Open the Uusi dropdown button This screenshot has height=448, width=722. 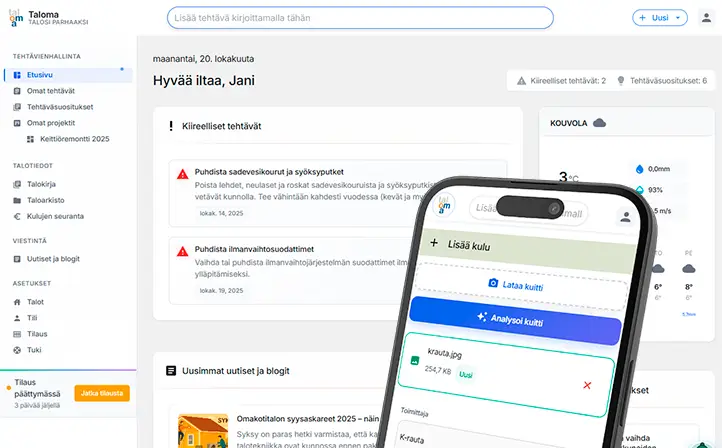pos(660,18)
